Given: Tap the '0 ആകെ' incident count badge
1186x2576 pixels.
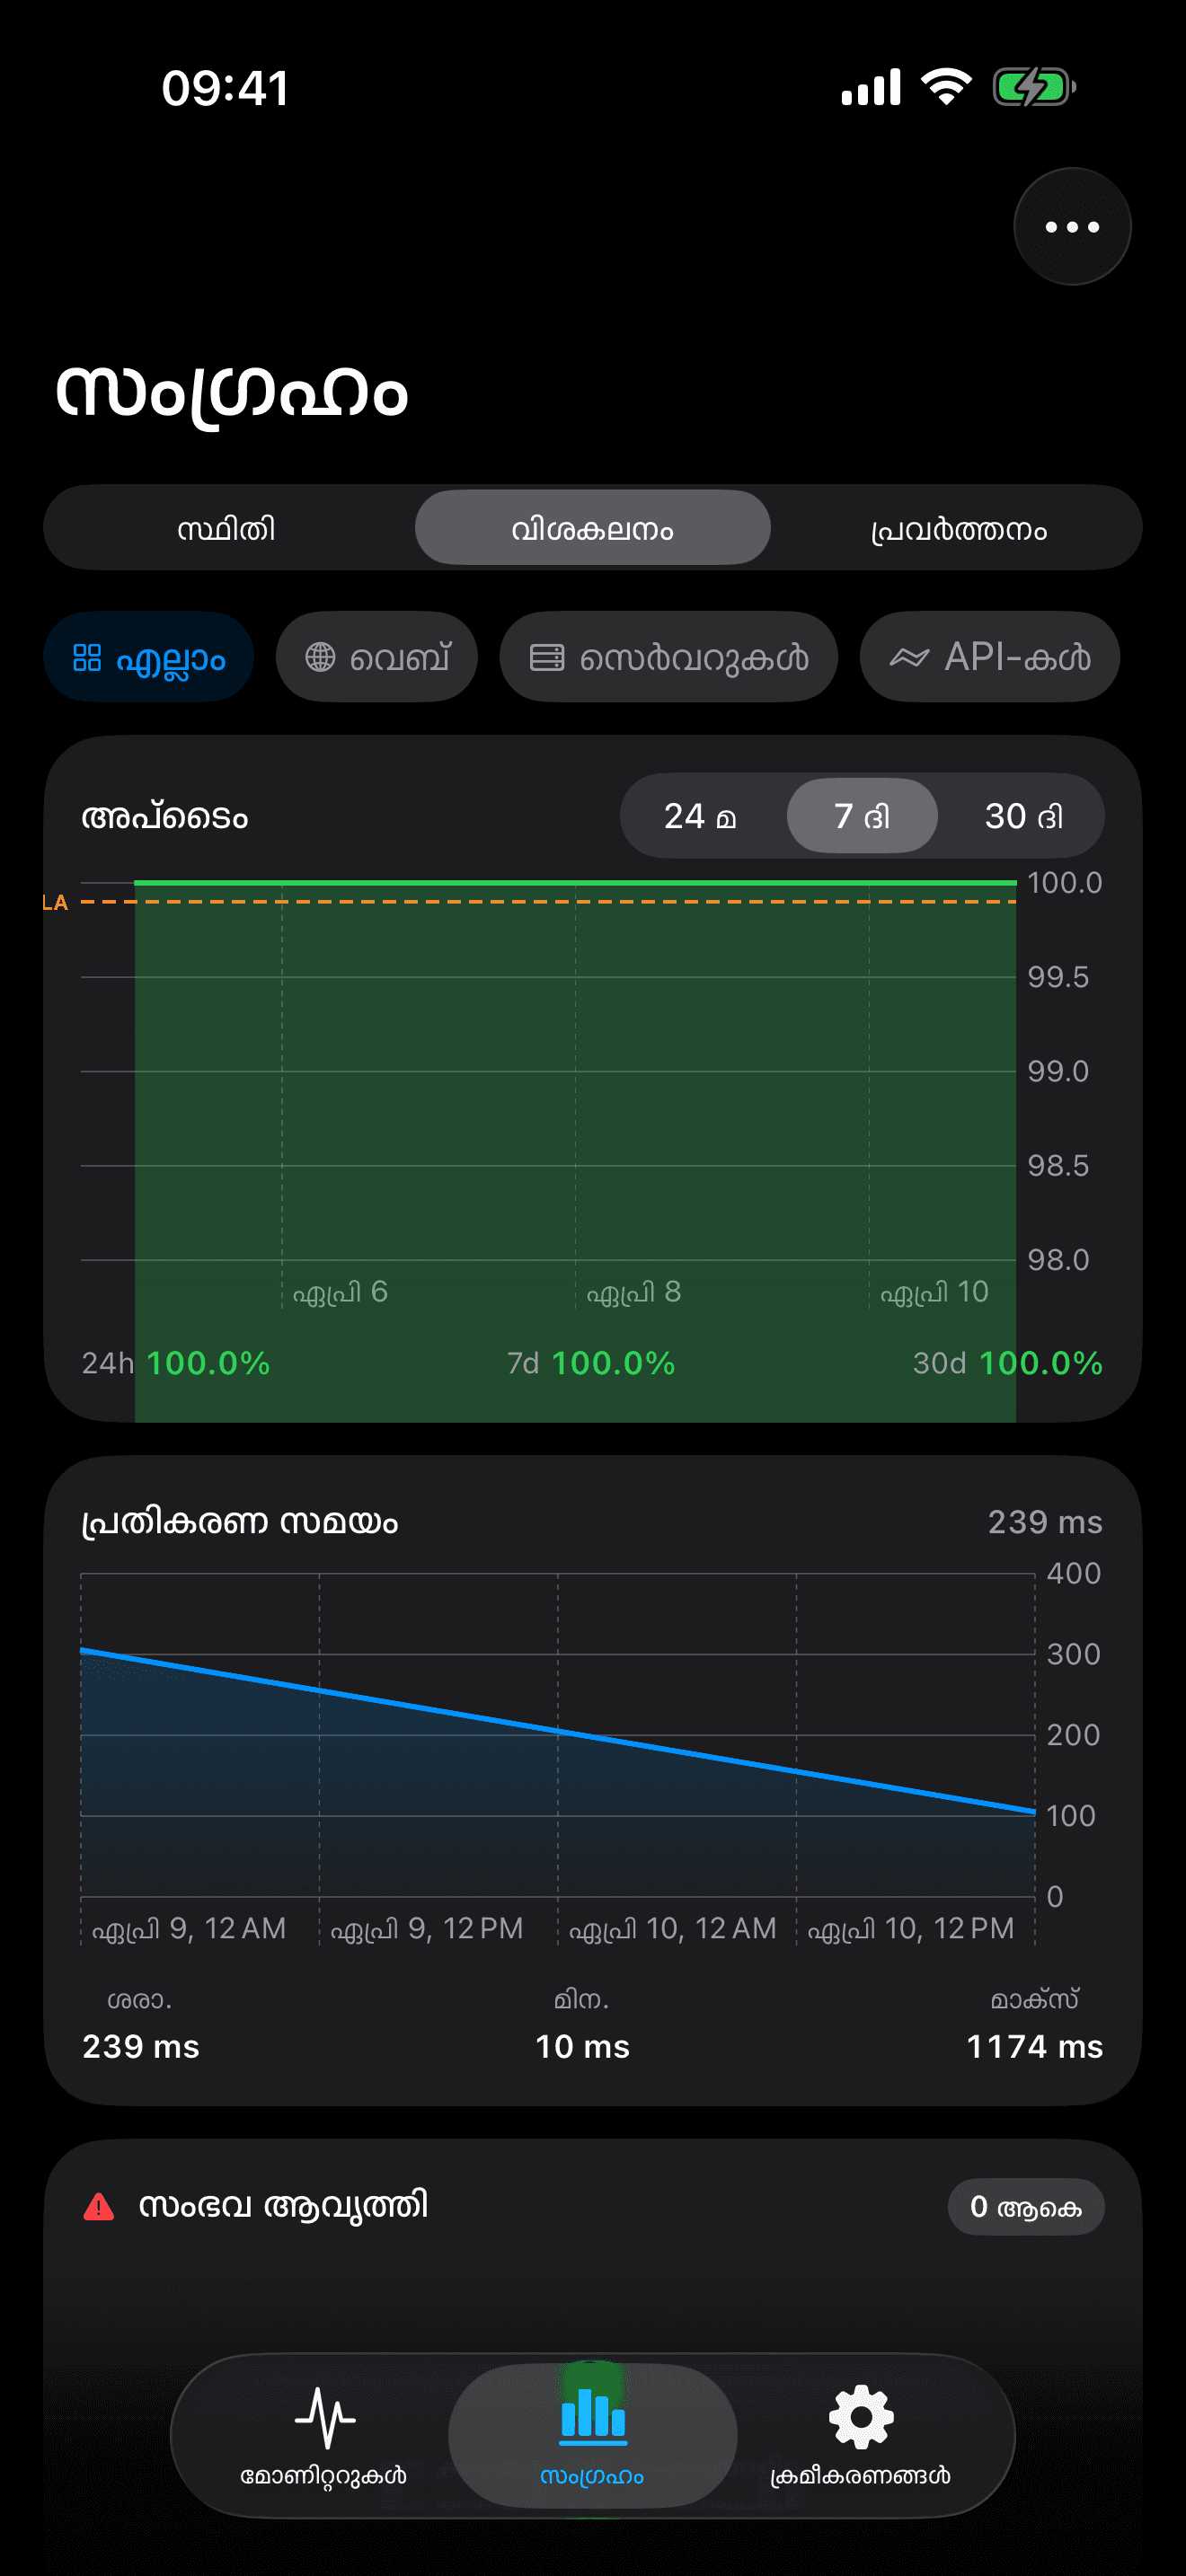Looking at the screenshot, I should click(1025, 2207).
